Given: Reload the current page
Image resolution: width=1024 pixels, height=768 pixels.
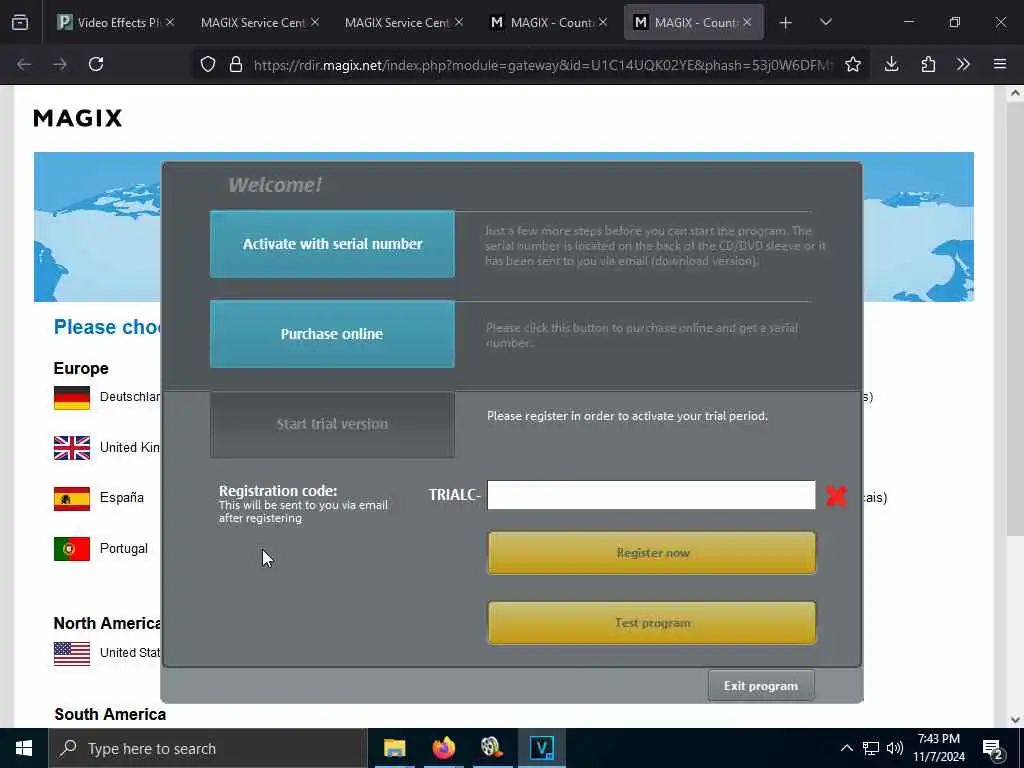Looking at the screenshot, I should click(96, 64).
